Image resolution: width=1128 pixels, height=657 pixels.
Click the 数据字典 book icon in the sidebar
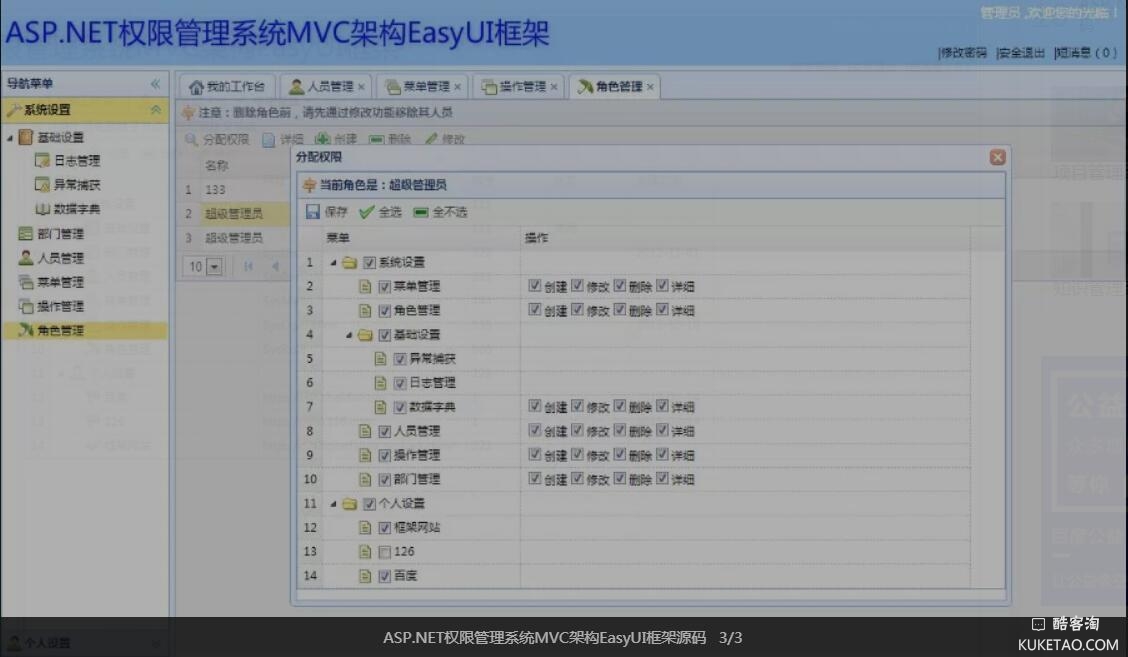pos(42,209)
